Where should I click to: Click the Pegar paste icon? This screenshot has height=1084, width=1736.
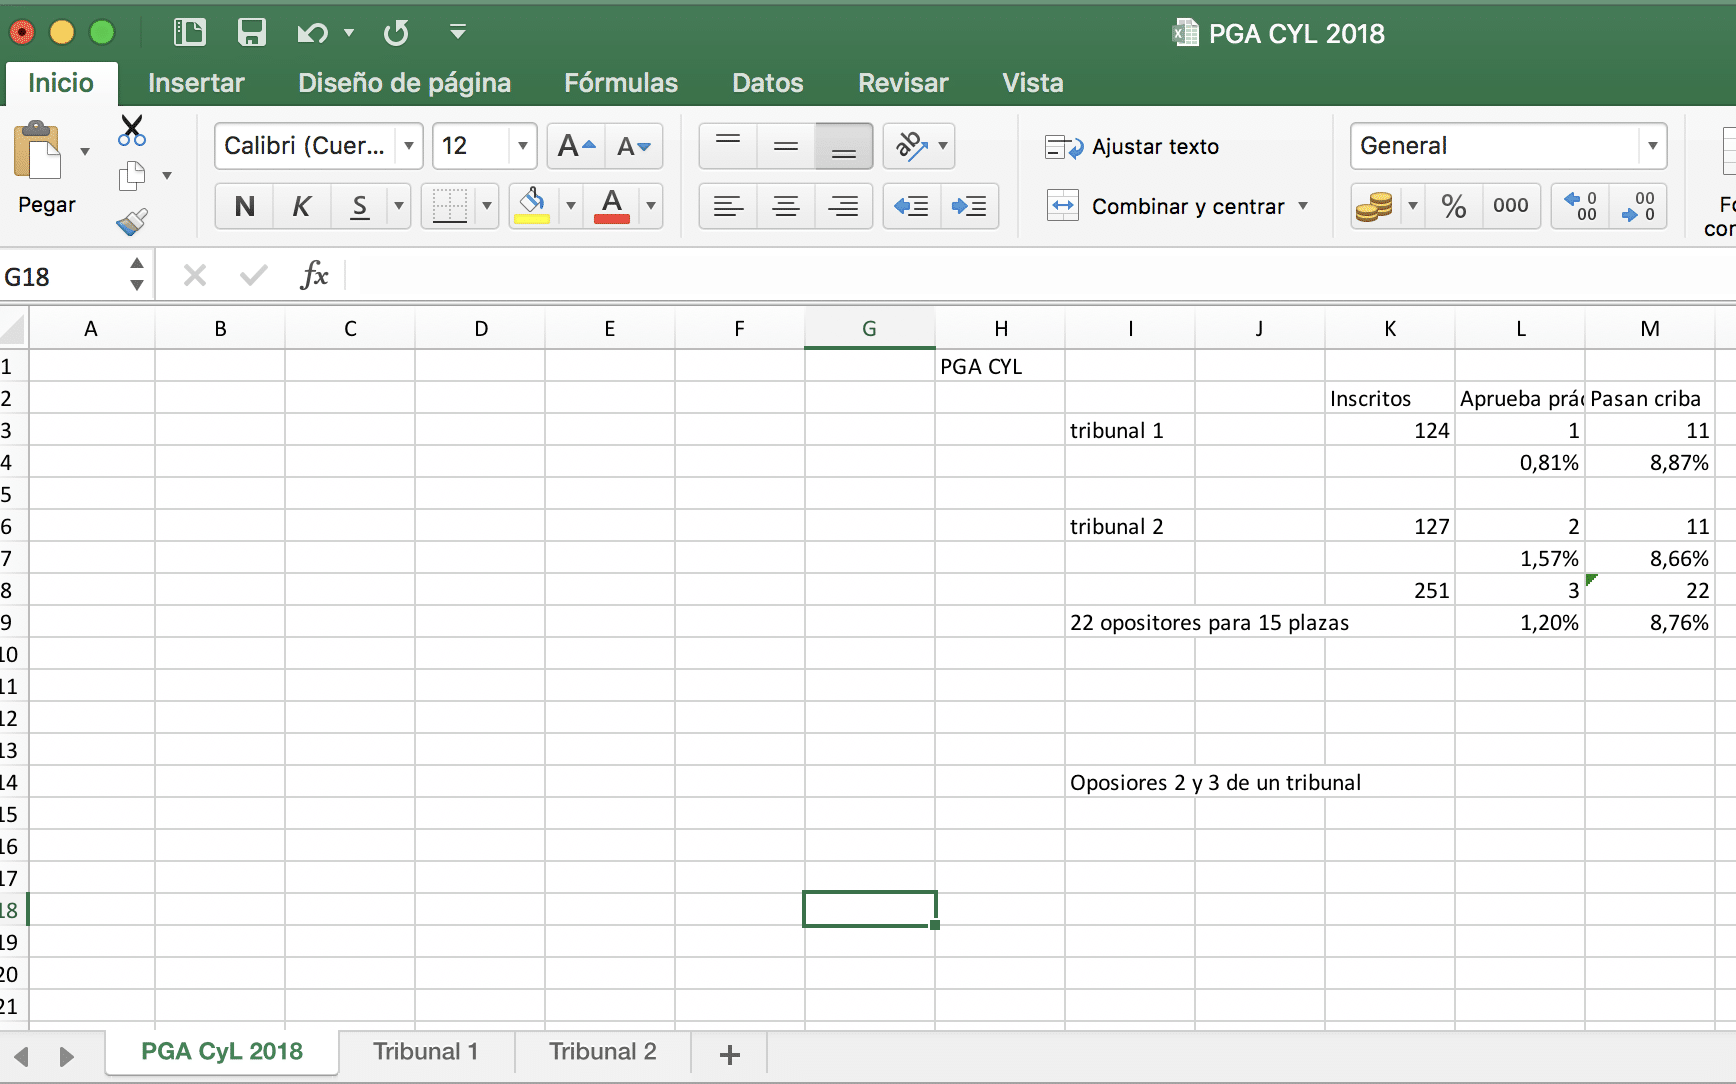[38, 152]
